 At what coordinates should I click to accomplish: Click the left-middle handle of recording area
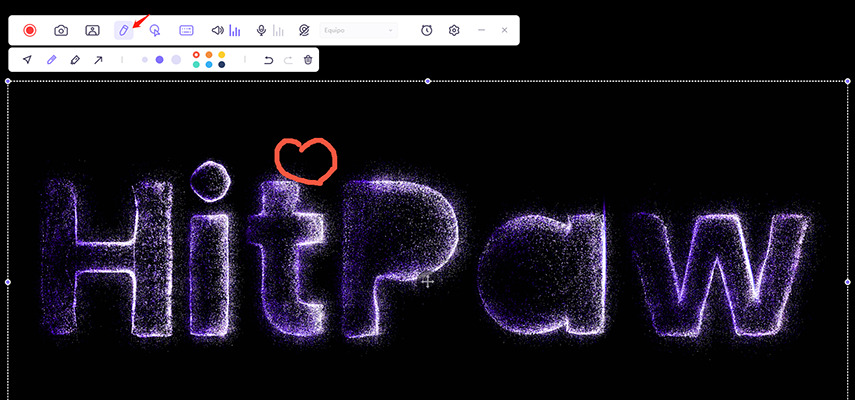(x=8, y=282)
